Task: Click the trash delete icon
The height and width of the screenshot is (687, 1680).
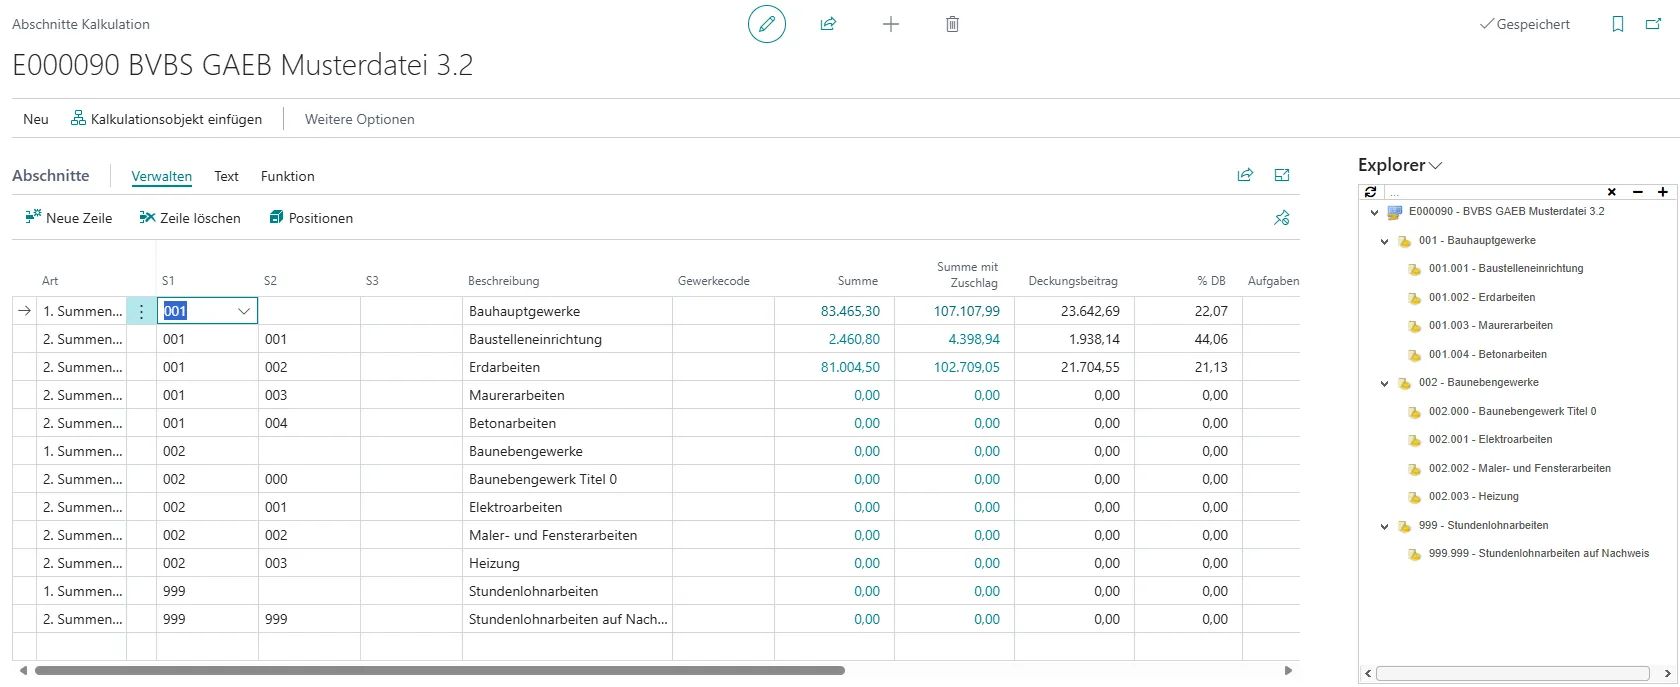Action: (952, 24)
